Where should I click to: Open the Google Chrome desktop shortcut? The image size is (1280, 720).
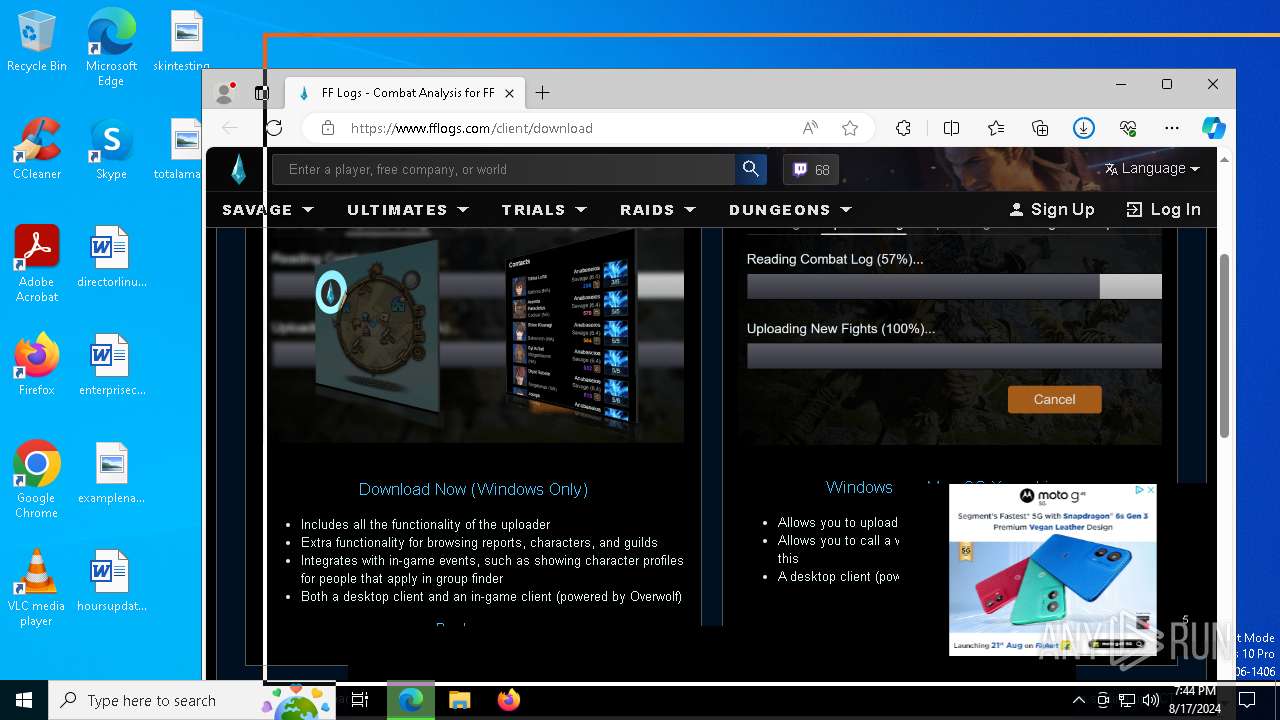point(37,480)
